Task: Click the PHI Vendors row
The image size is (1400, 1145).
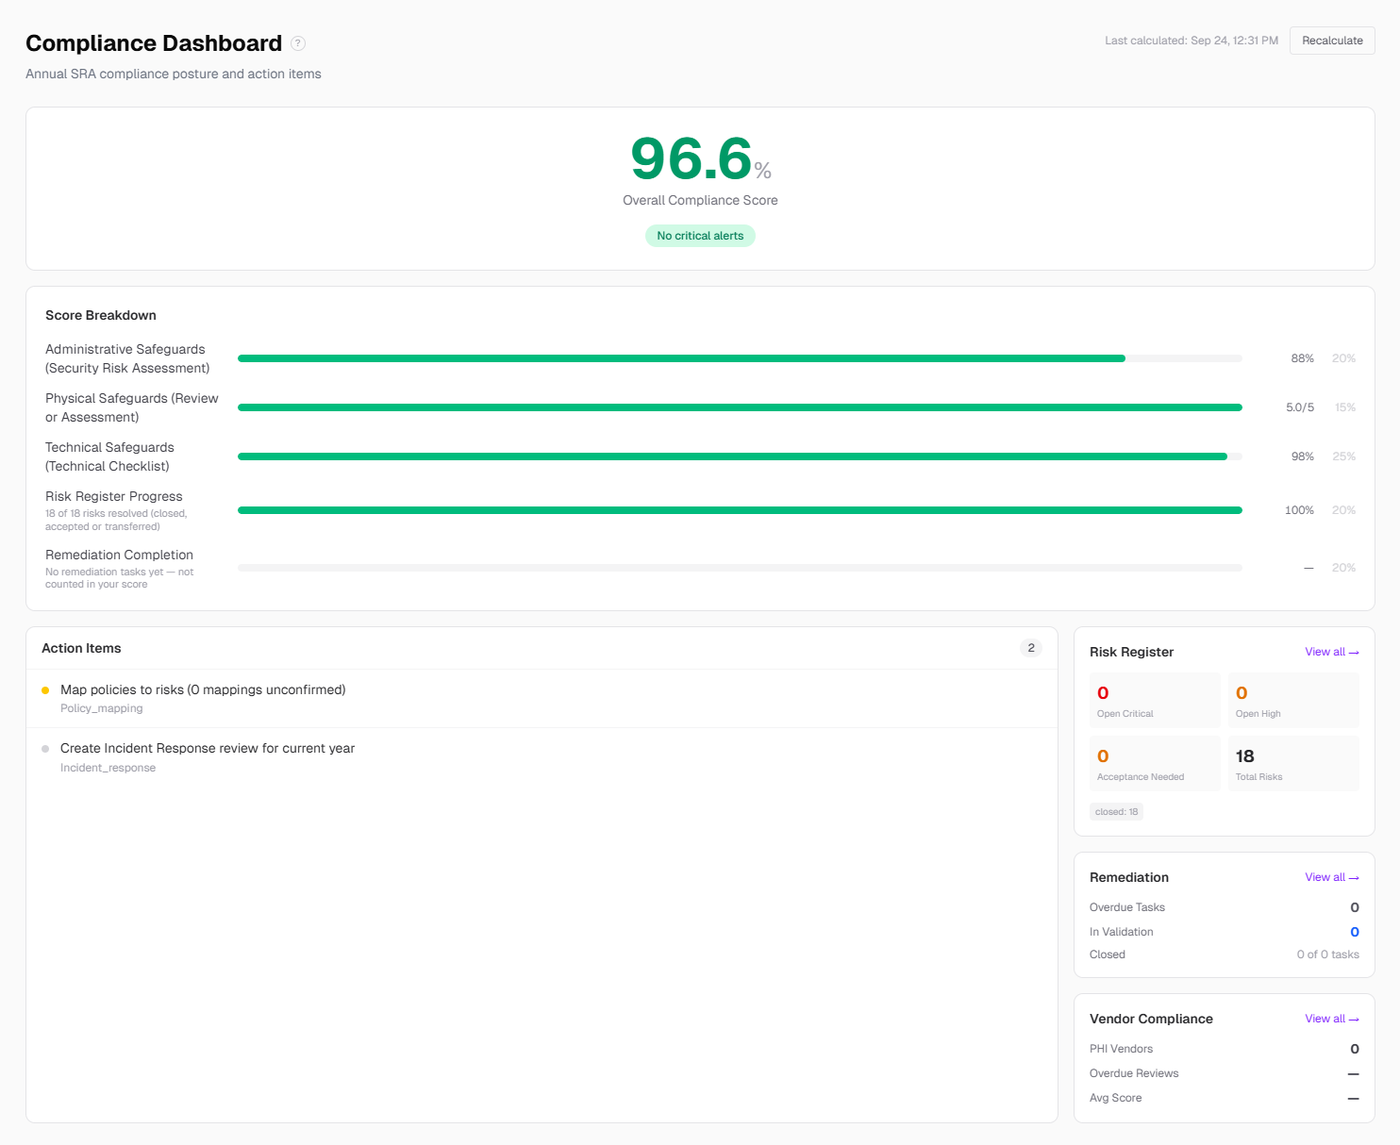Action: pyautogui.click(x=1224, y=1049)
